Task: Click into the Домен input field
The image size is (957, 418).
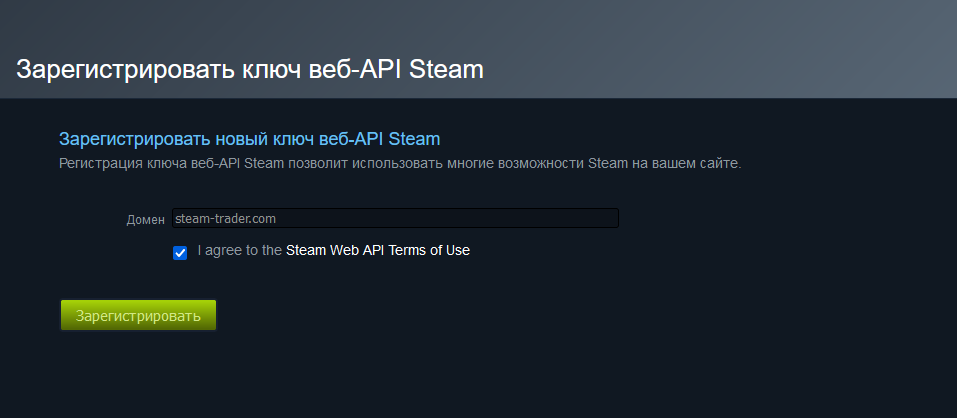Action: tap(395, 218)
